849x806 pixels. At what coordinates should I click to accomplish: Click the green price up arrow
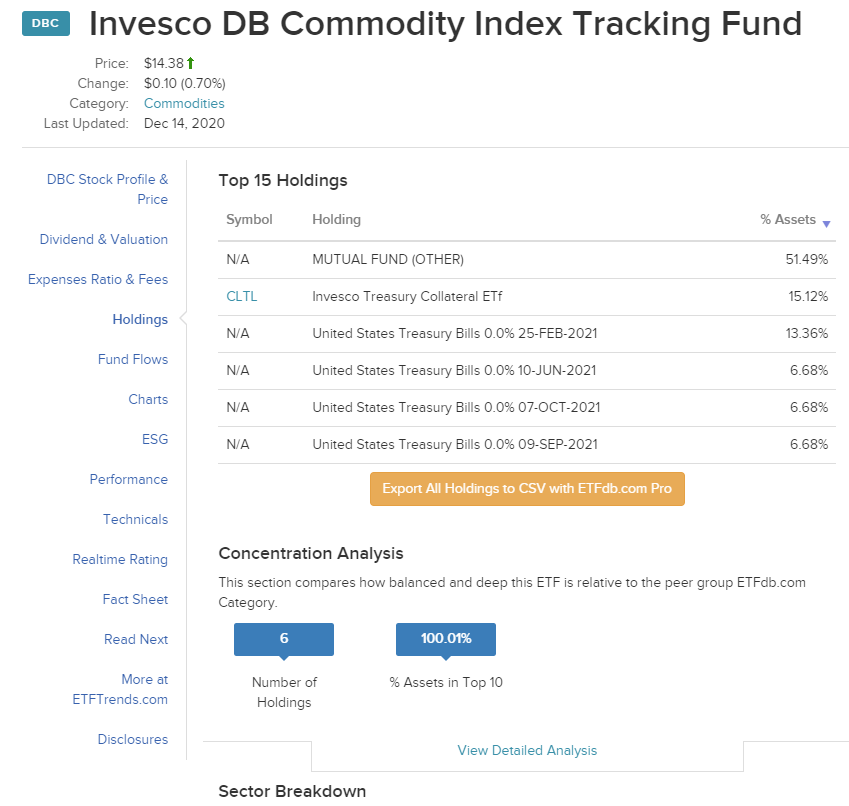[x=190, y=64]
